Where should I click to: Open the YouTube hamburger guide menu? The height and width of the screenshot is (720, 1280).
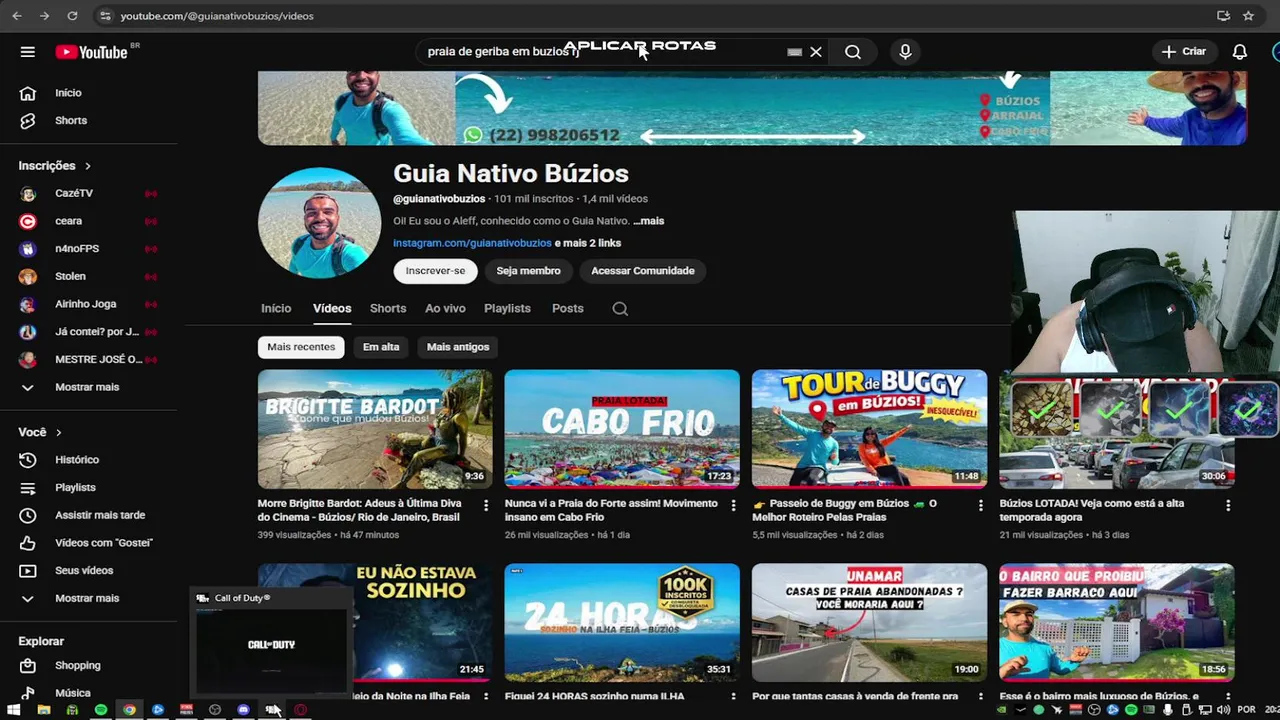tap(28, 52)
